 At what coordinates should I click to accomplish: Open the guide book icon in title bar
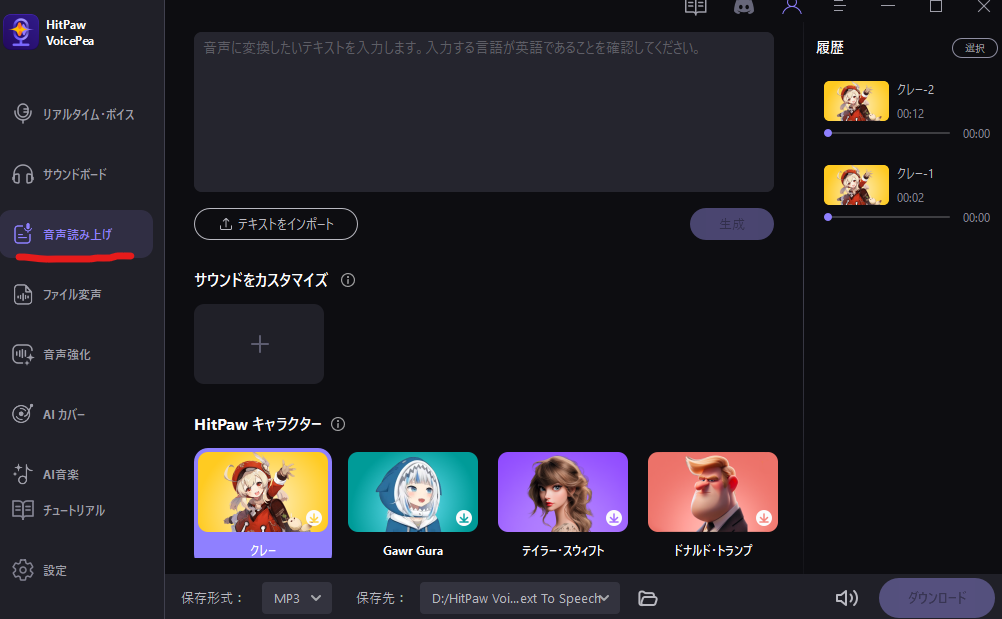click(x=695, y=7)
